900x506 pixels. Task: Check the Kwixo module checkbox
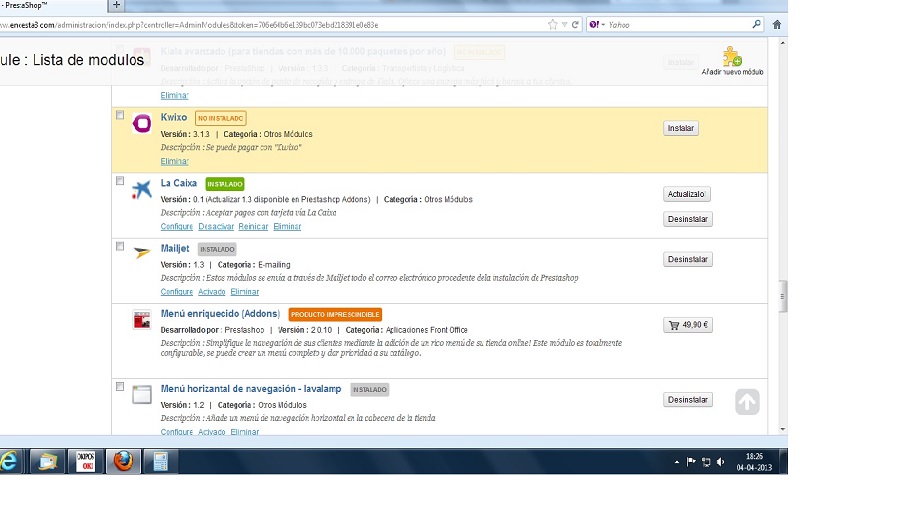point(120,115)
